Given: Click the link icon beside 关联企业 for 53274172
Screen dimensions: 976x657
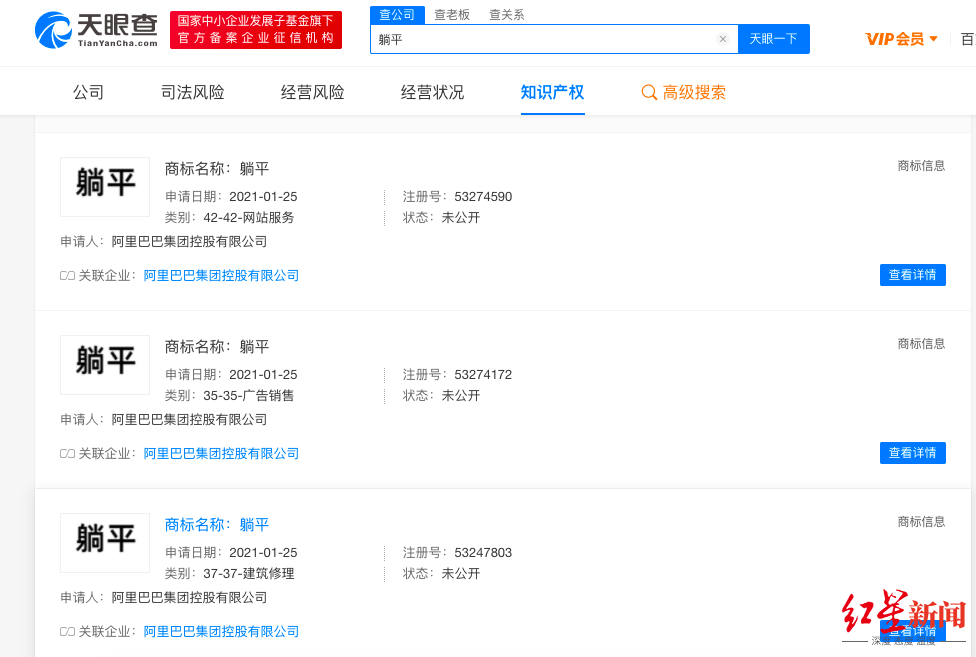Looking at the screenshot, I should (x=67, y=454).
